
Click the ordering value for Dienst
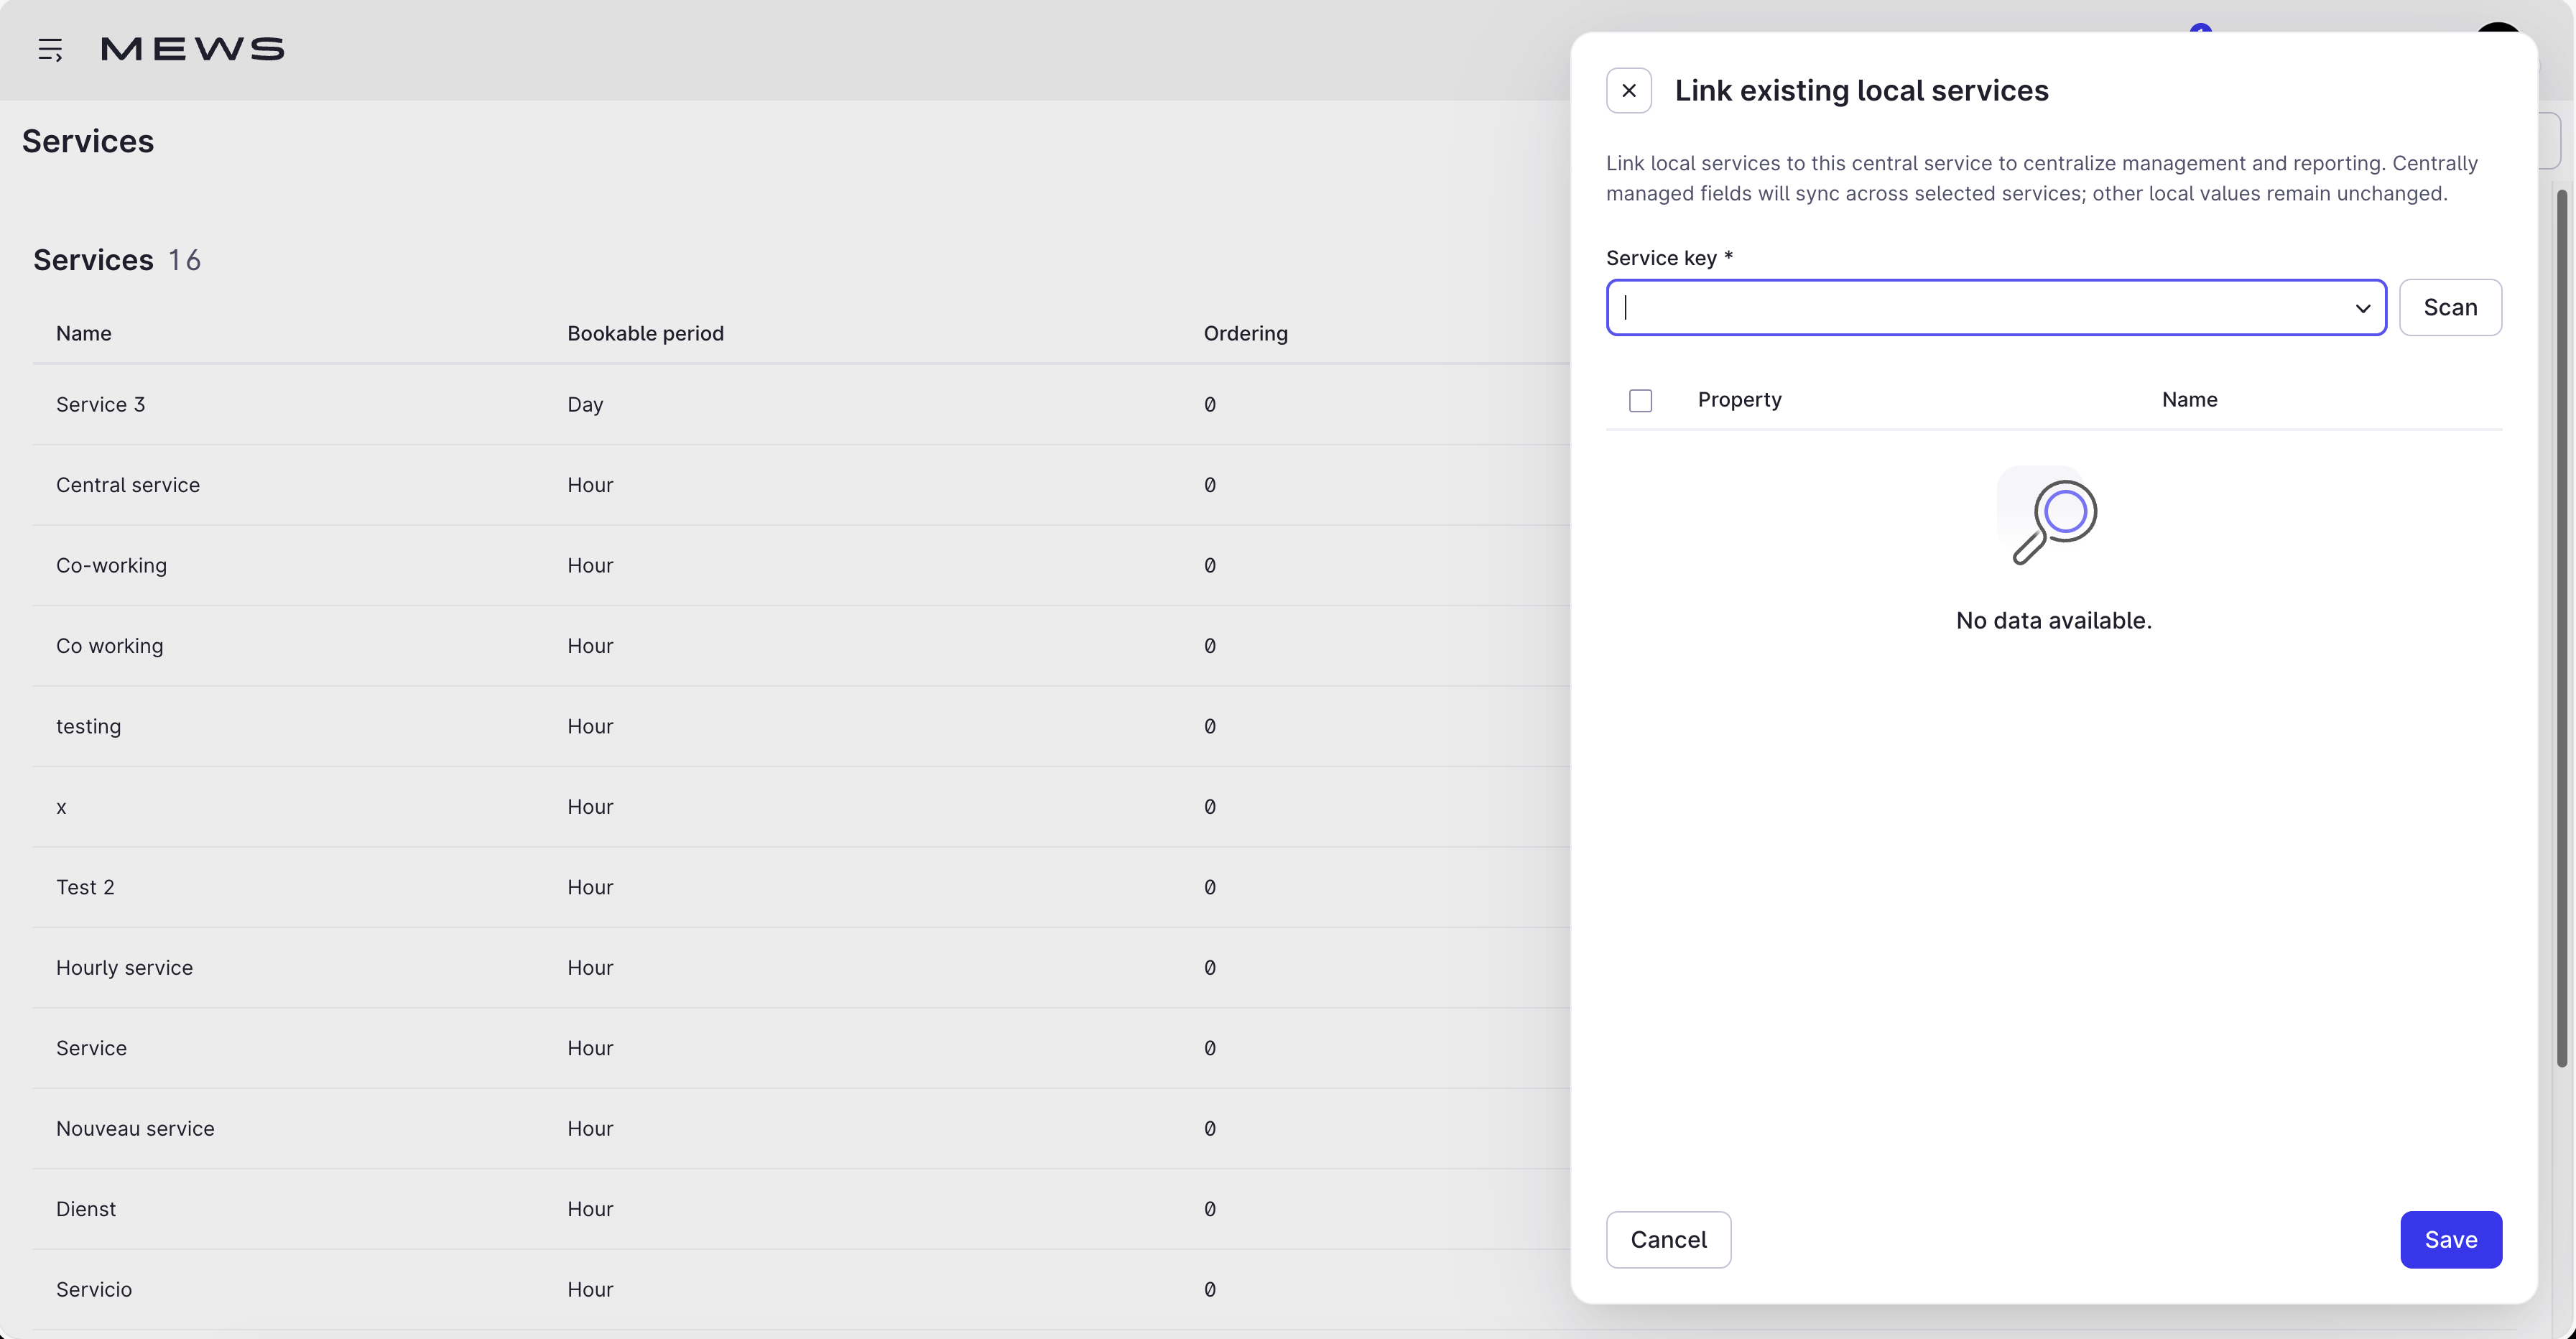(x=1209, y=1210)
